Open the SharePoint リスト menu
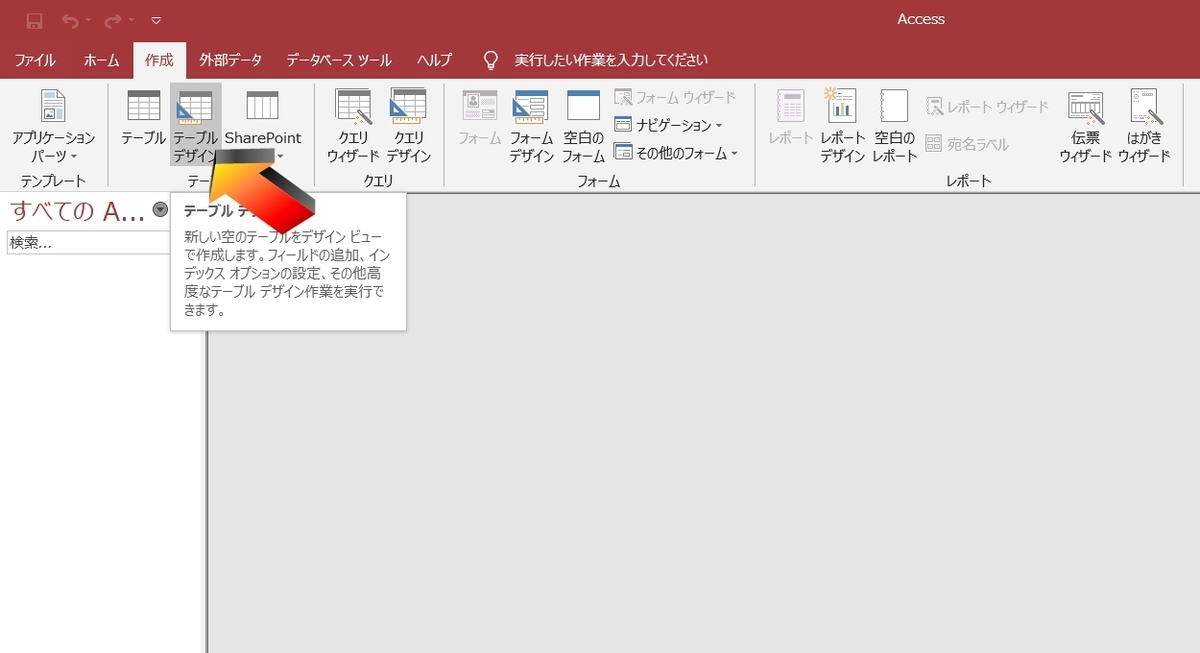The image size is (1200, 653). point(263,126)
